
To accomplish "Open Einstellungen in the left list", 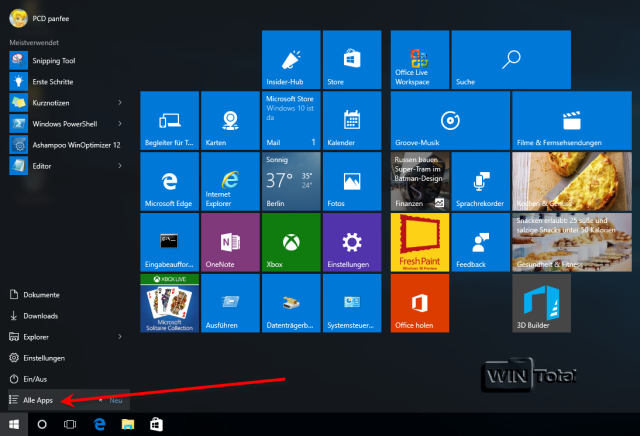I will pos(37,358).
